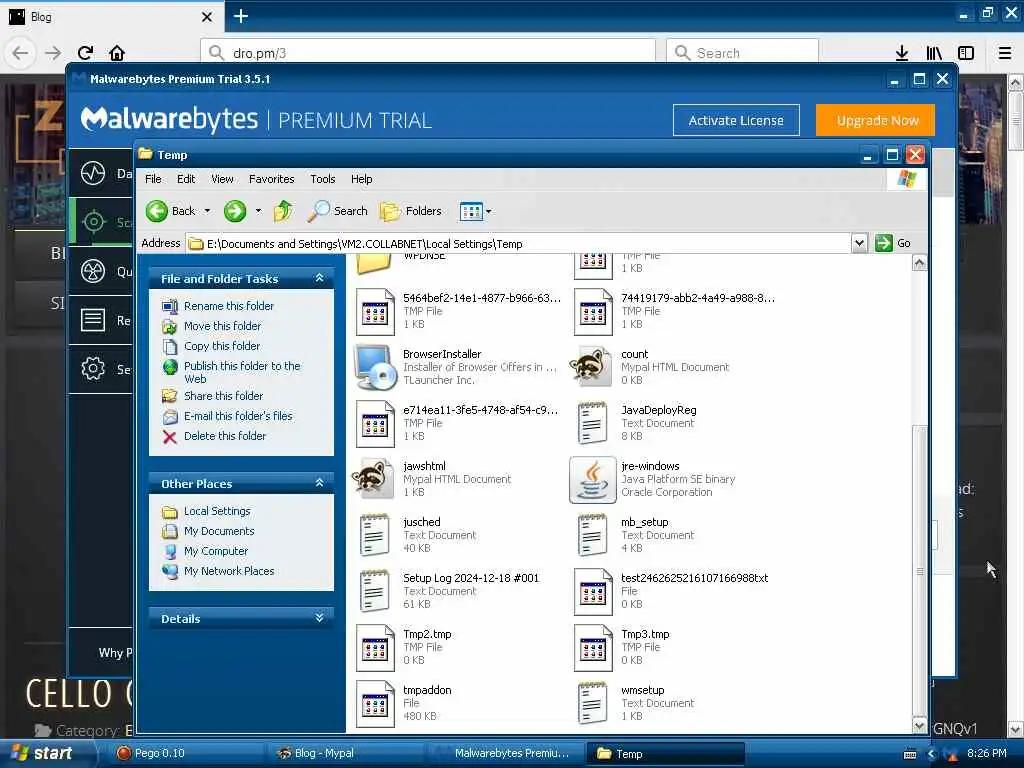Open Search in Explorer toolbar

tap(338, 211)
